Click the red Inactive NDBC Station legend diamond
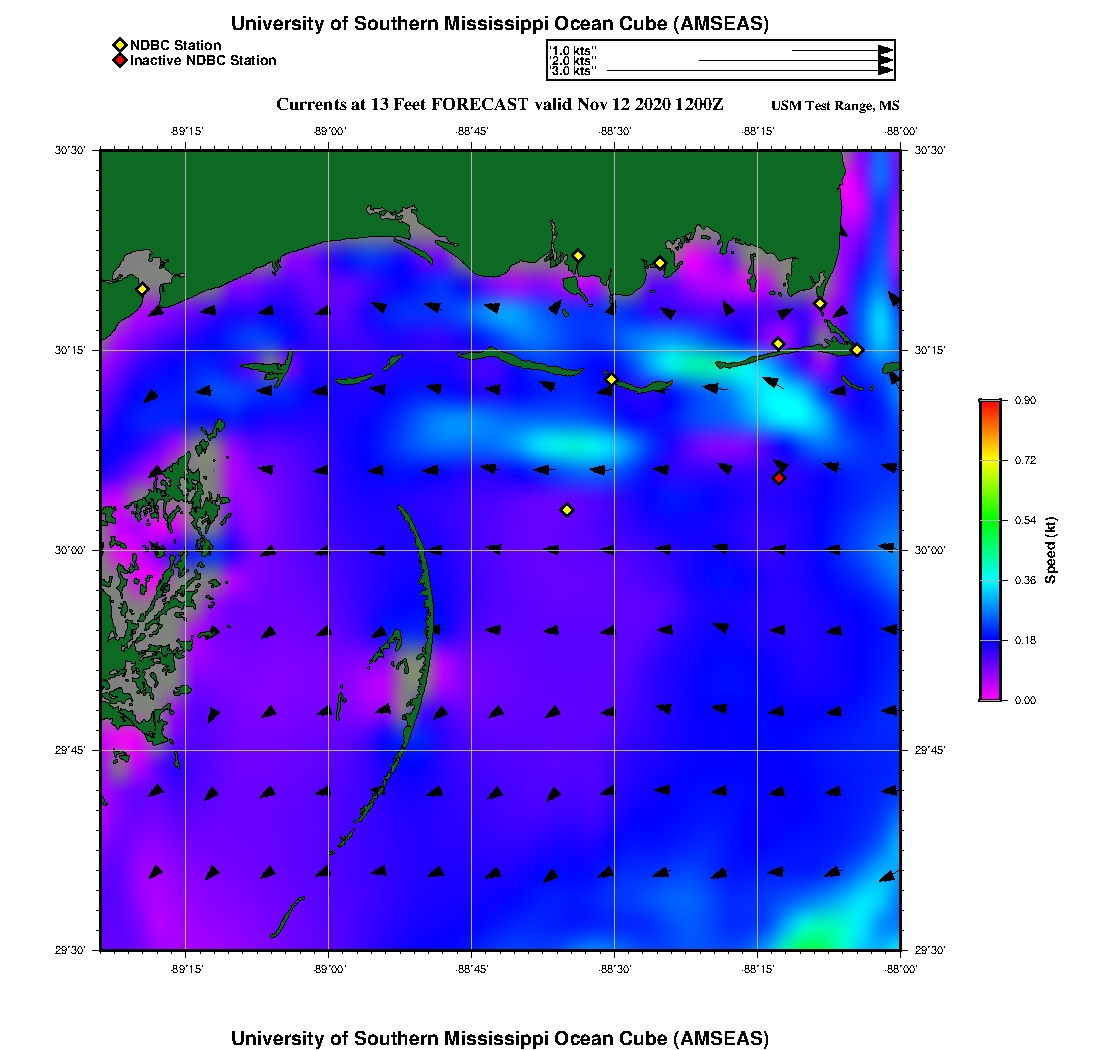Screen dimensions: 1100x1050 click(x=120, y=60)
